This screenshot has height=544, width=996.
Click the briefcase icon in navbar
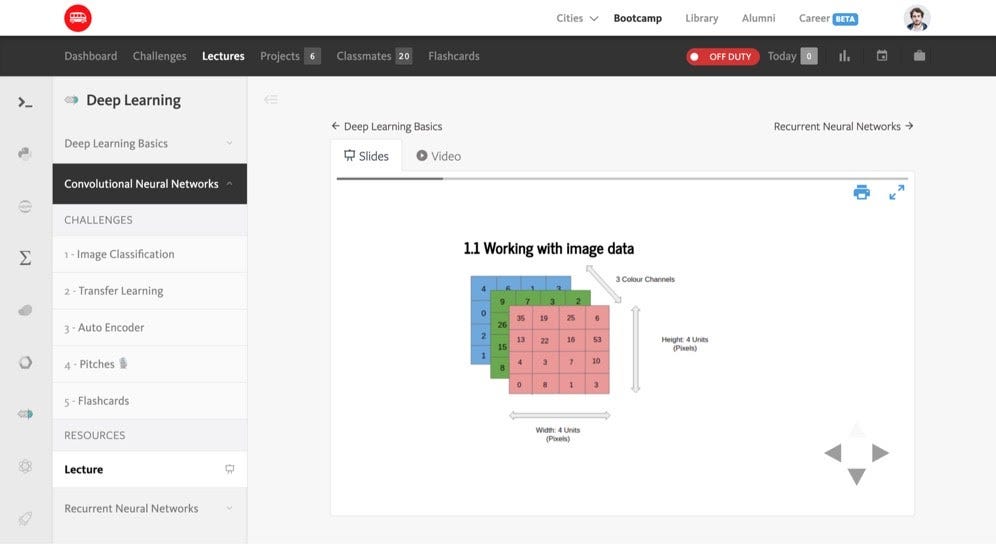click(x=919, y=56)
